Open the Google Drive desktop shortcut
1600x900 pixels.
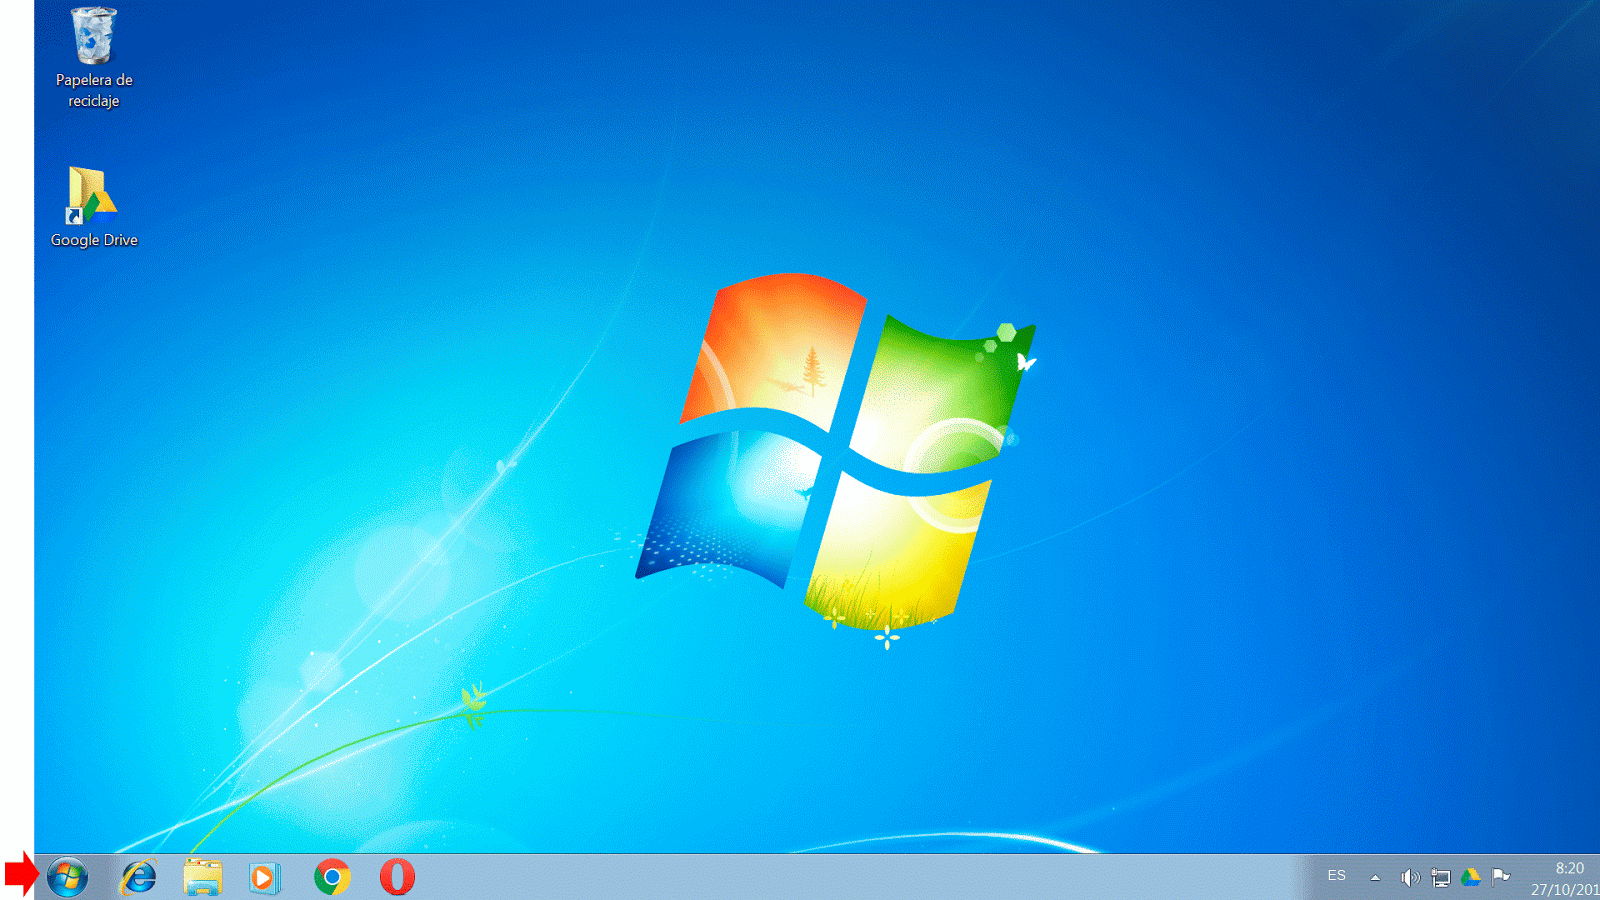point(93,195)
